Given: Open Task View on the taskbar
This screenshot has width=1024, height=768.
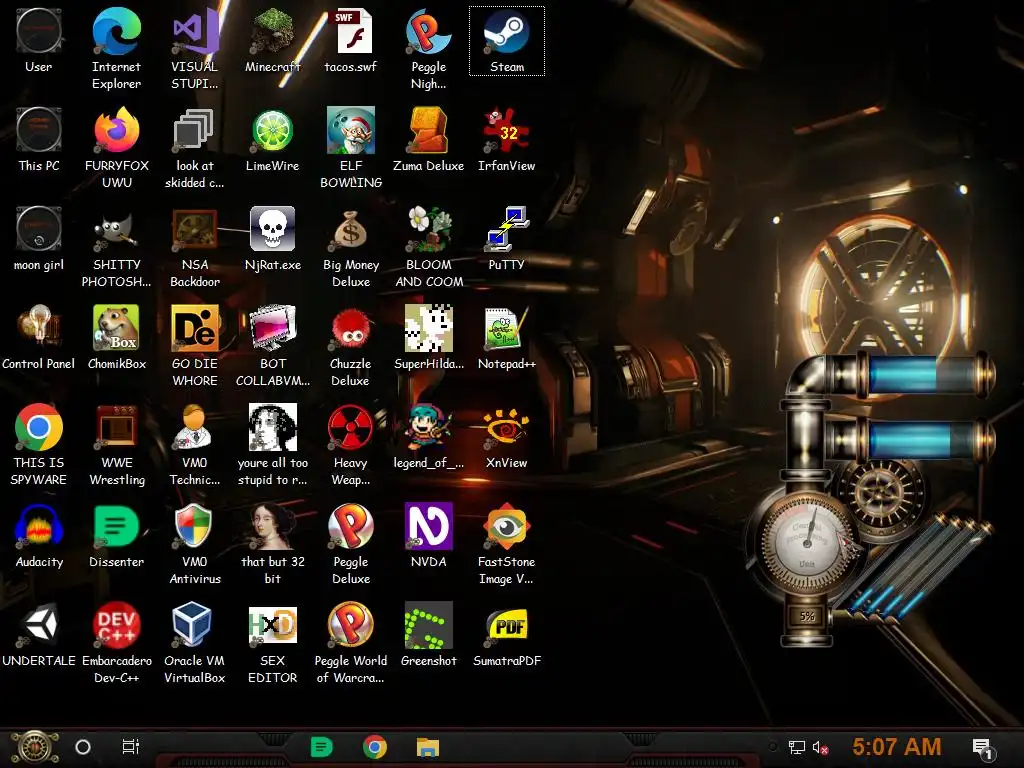Looking at the screenshot, I should tap(131, 746).
